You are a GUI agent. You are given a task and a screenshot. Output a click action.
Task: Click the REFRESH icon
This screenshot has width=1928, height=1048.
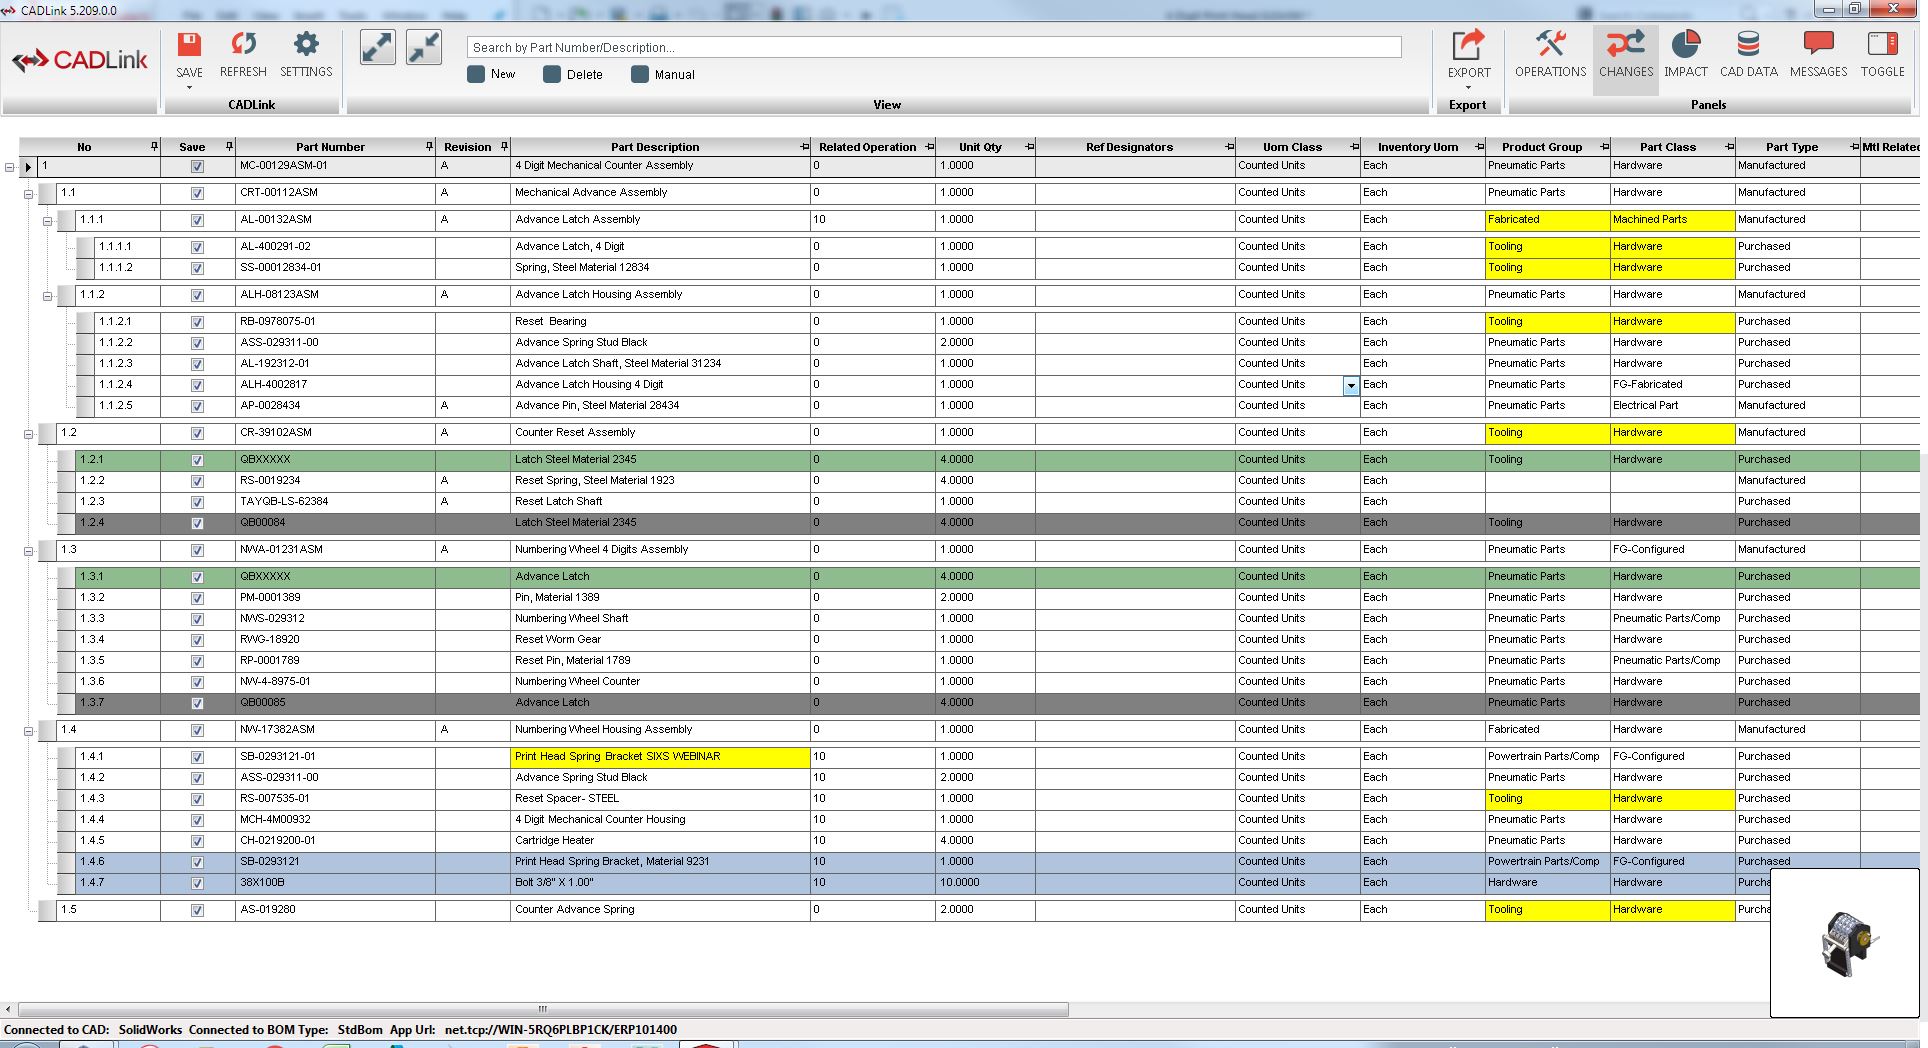pyautogui.click(x=243, y=45)
